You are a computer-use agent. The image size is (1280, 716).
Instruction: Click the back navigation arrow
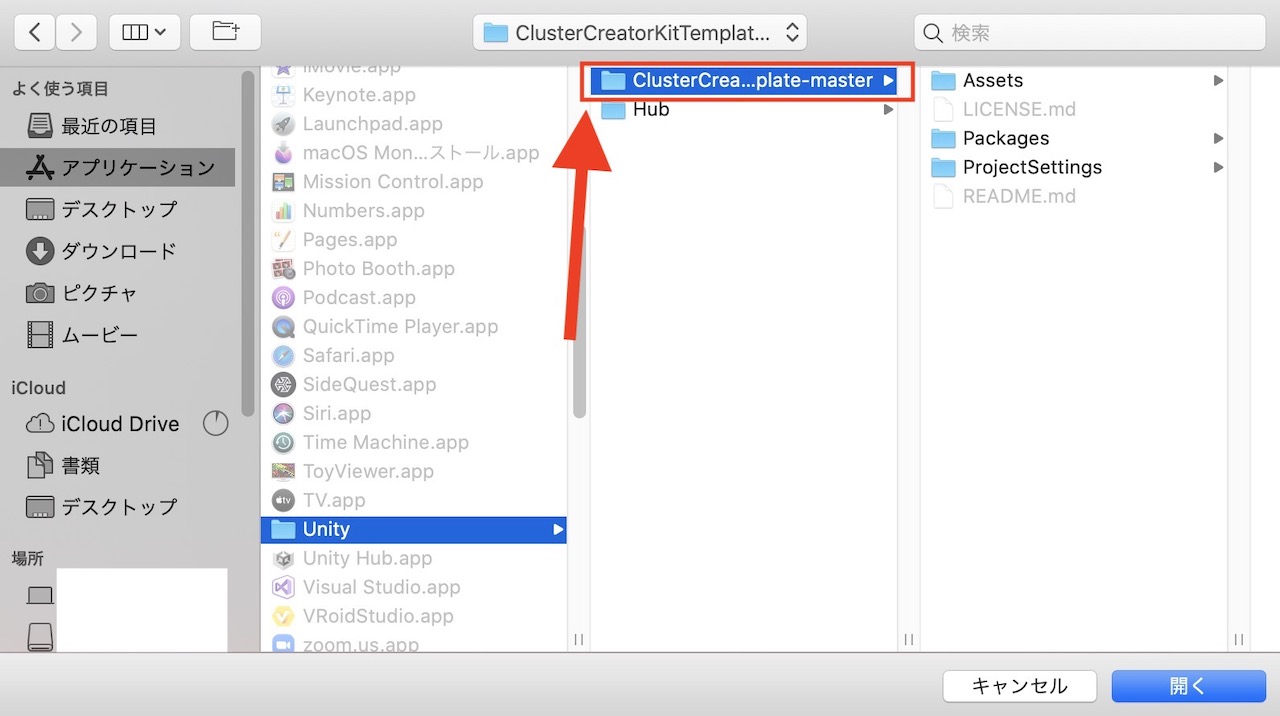click(x=35, y=33)
